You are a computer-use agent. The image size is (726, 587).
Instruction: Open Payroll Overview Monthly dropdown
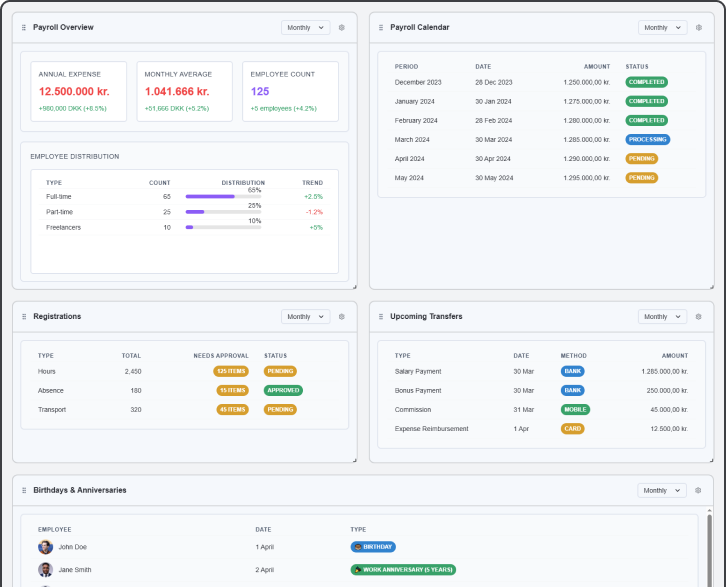tap(306, 28)
